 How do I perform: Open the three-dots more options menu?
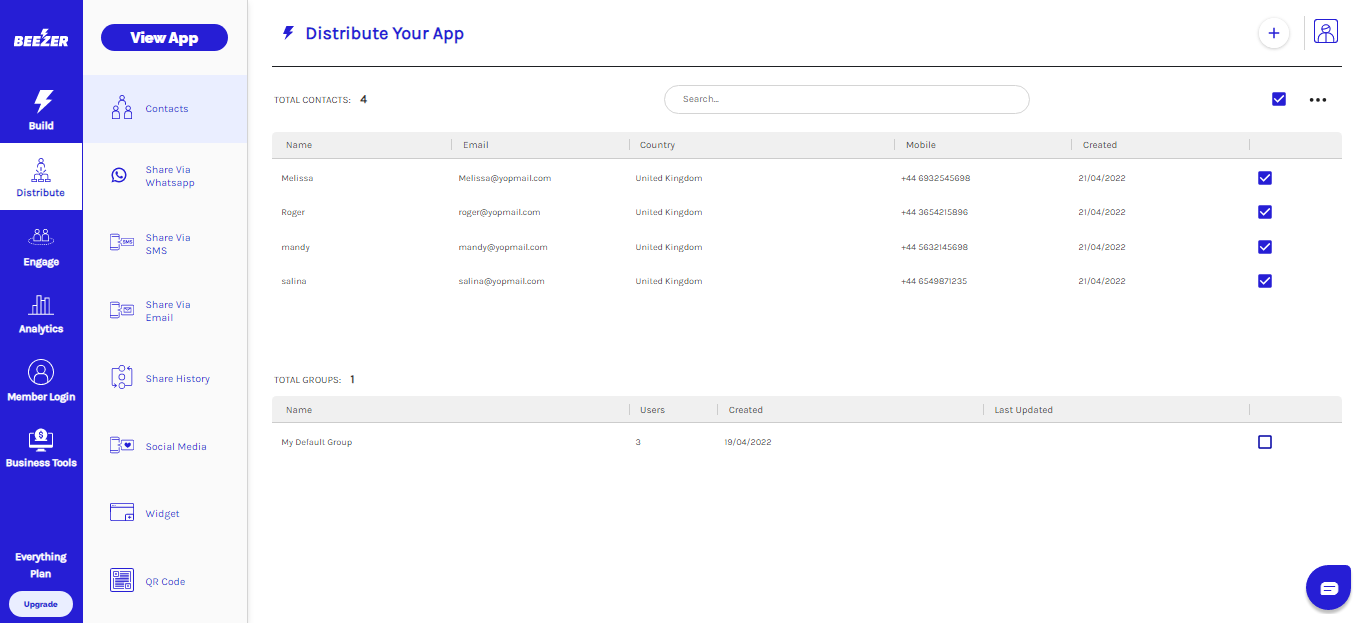(1318, 100)
